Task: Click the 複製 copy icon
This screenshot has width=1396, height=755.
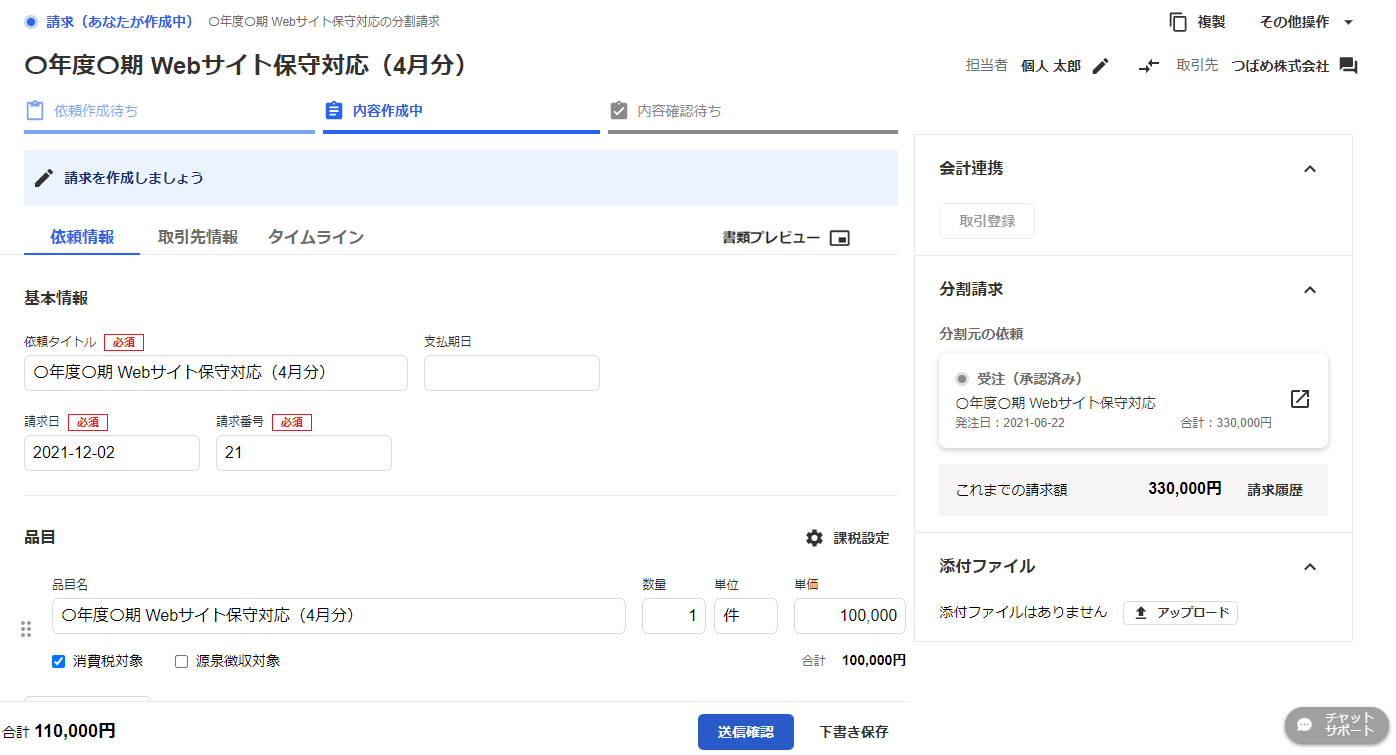Action: click(x=1179, y=22)
